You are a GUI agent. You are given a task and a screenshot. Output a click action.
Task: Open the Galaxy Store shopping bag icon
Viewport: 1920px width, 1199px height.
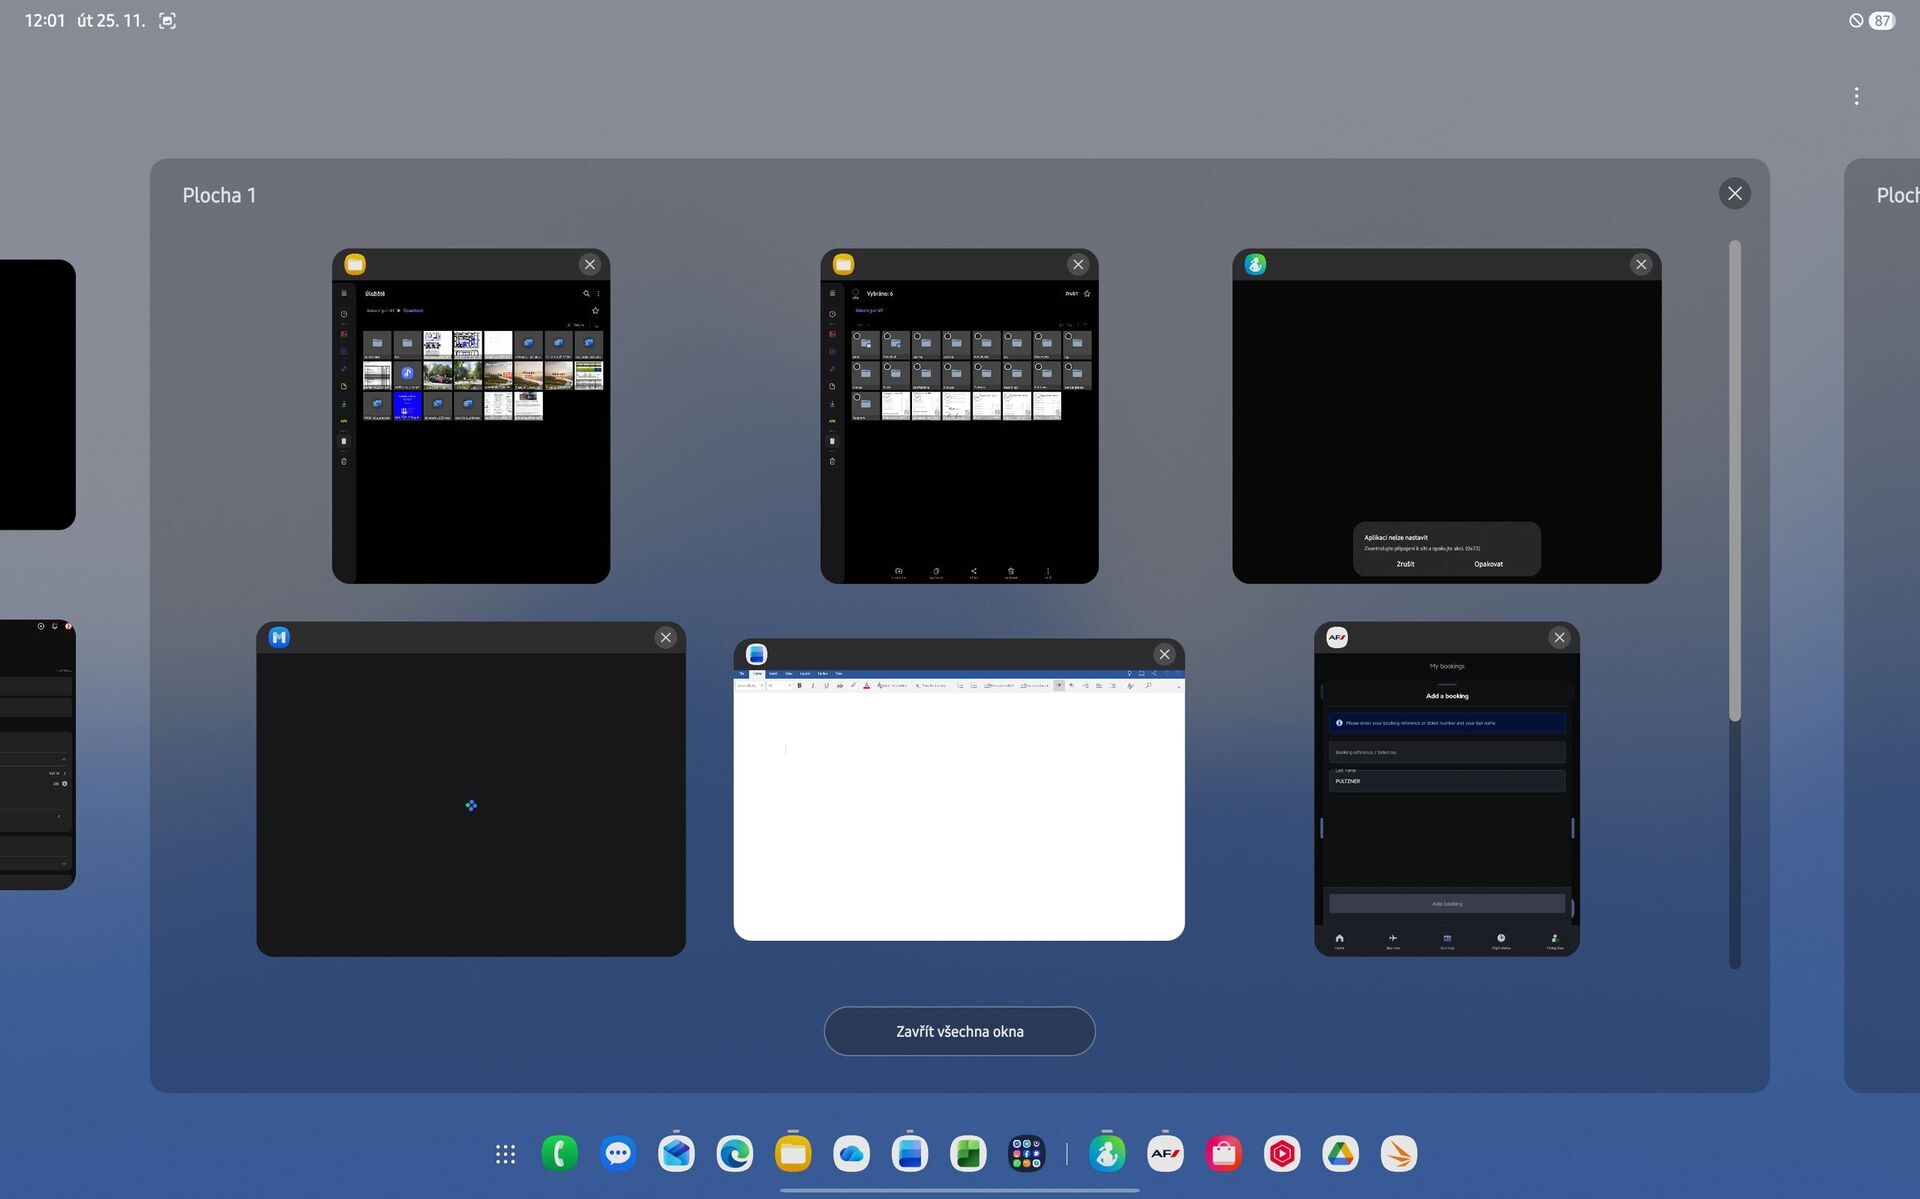click(x=1223, y=1154)
